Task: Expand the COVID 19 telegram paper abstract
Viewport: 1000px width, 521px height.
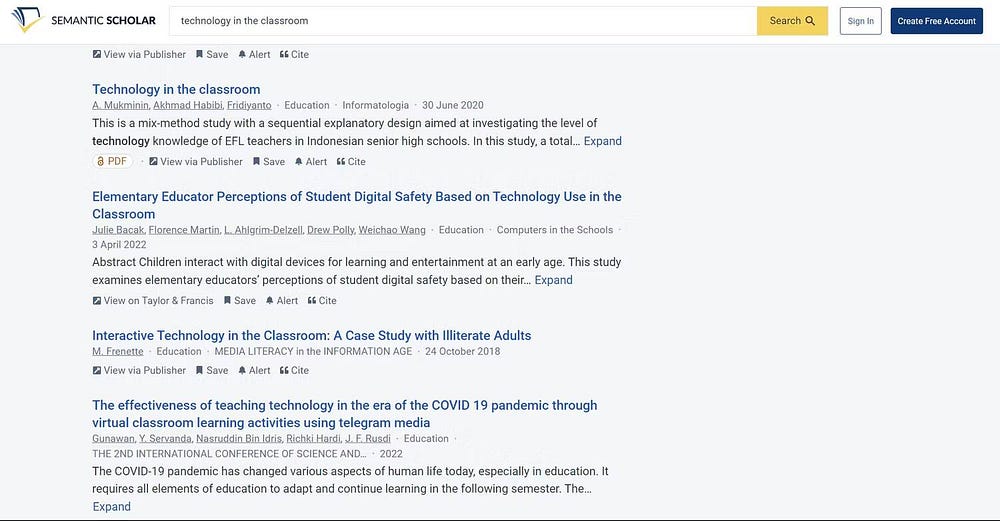Action: coord(111,506)
